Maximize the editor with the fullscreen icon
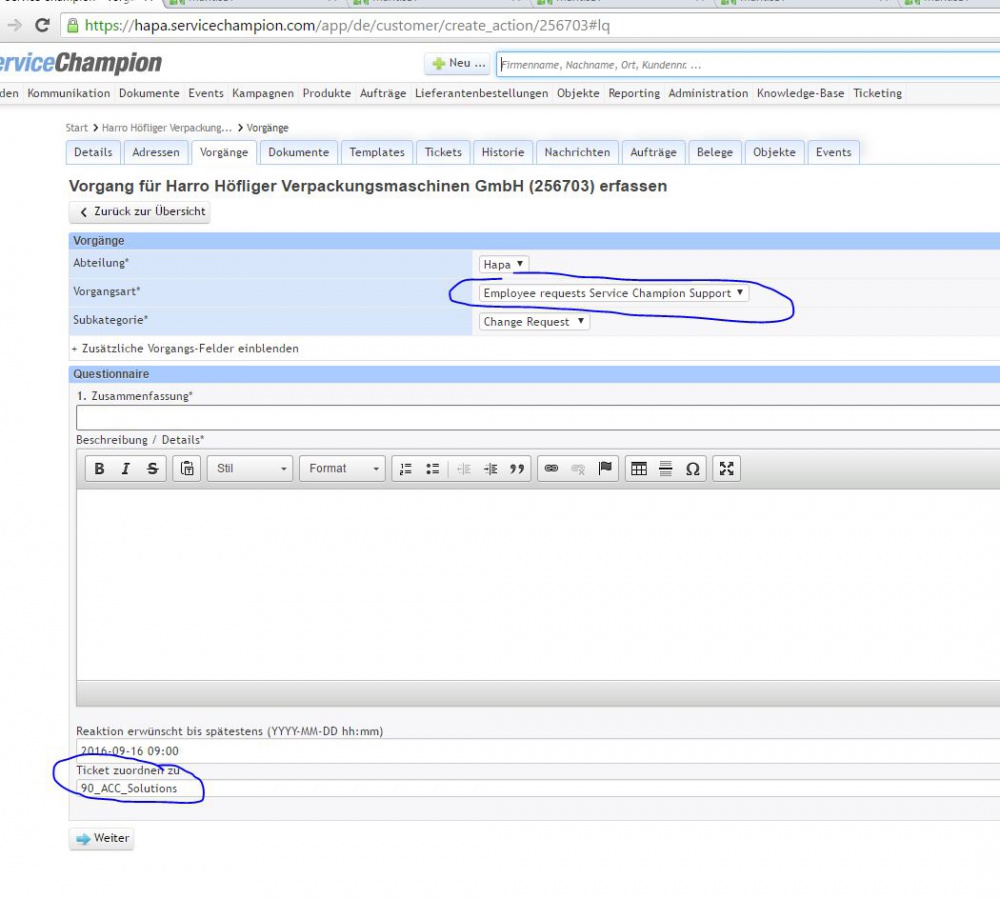Screen dimensions: 1000x899 [x=726, y=469]
